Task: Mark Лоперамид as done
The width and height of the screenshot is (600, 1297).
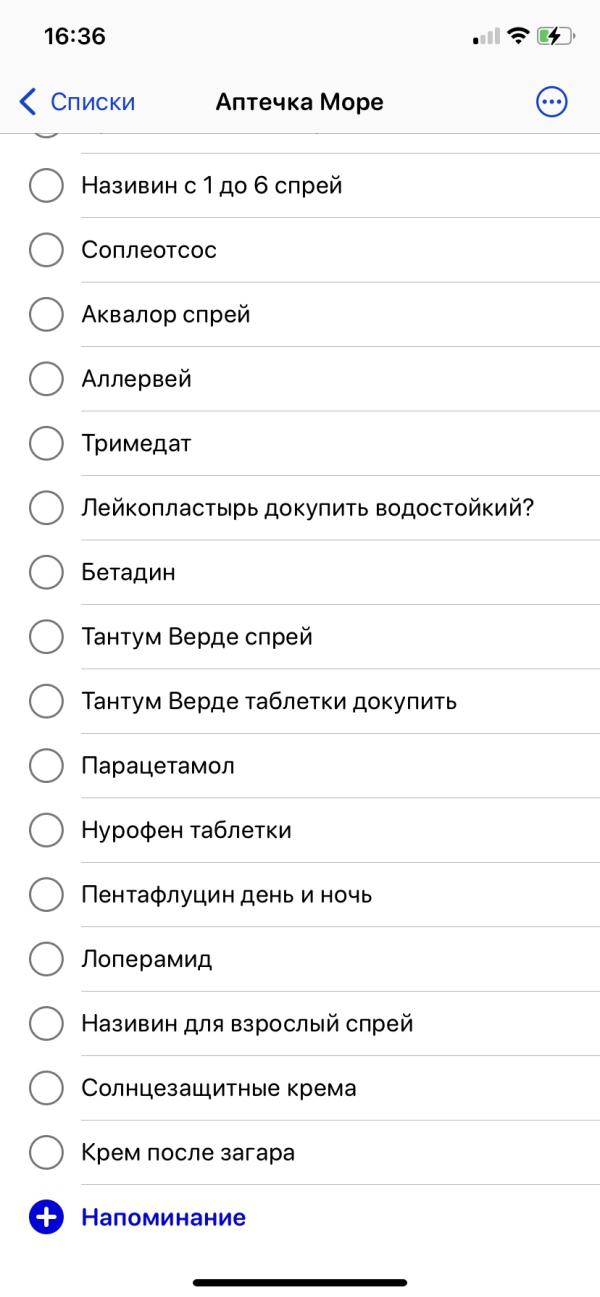Action: [x=46, y=959]
